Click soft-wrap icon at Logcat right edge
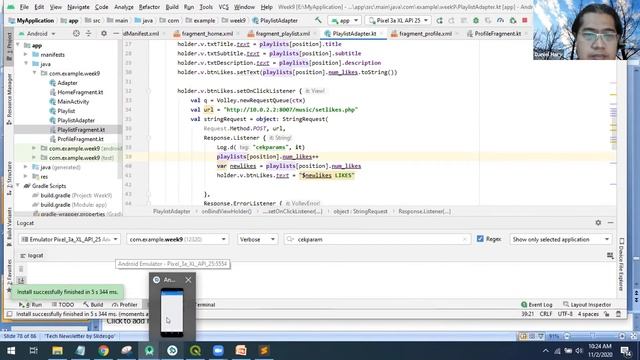This screenshot has height=360, width=640. pos(610,256)
